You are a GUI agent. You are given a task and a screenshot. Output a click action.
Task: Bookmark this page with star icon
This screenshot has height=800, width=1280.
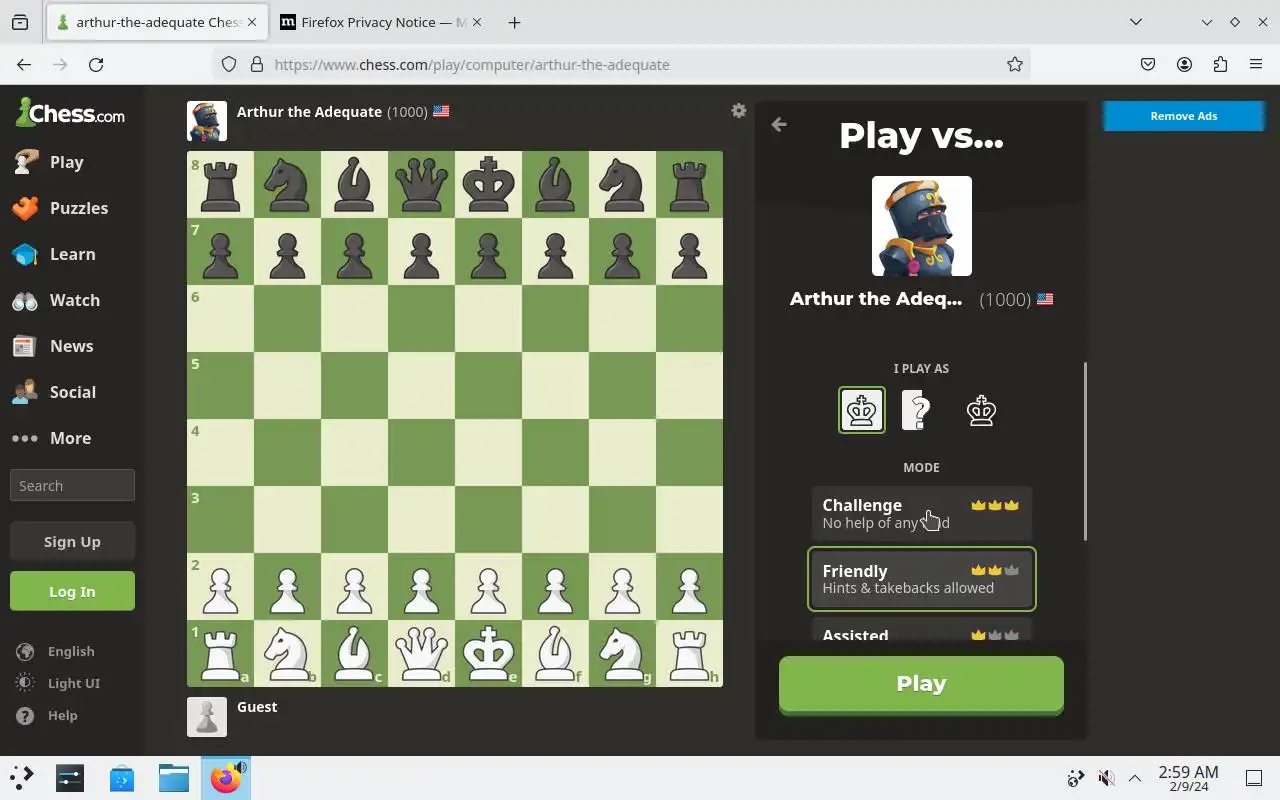coord(1014,64)
